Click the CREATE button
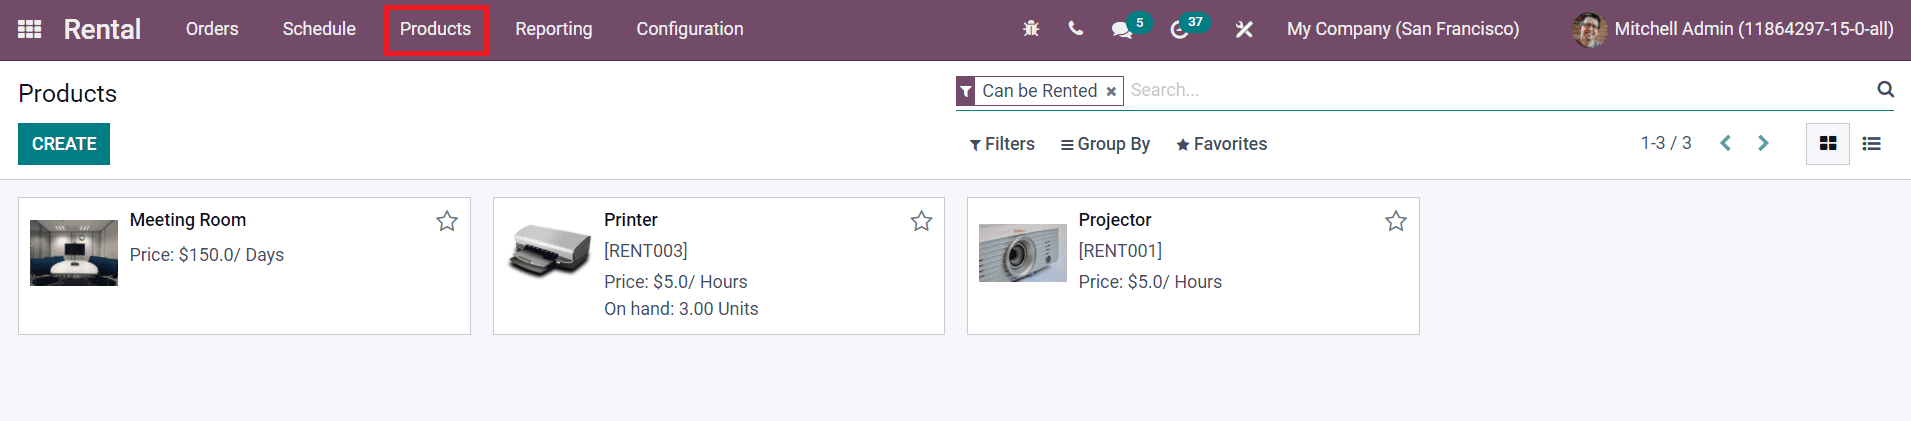Image resolution: width=1911 pixels, height=421 pixels. 64,144
